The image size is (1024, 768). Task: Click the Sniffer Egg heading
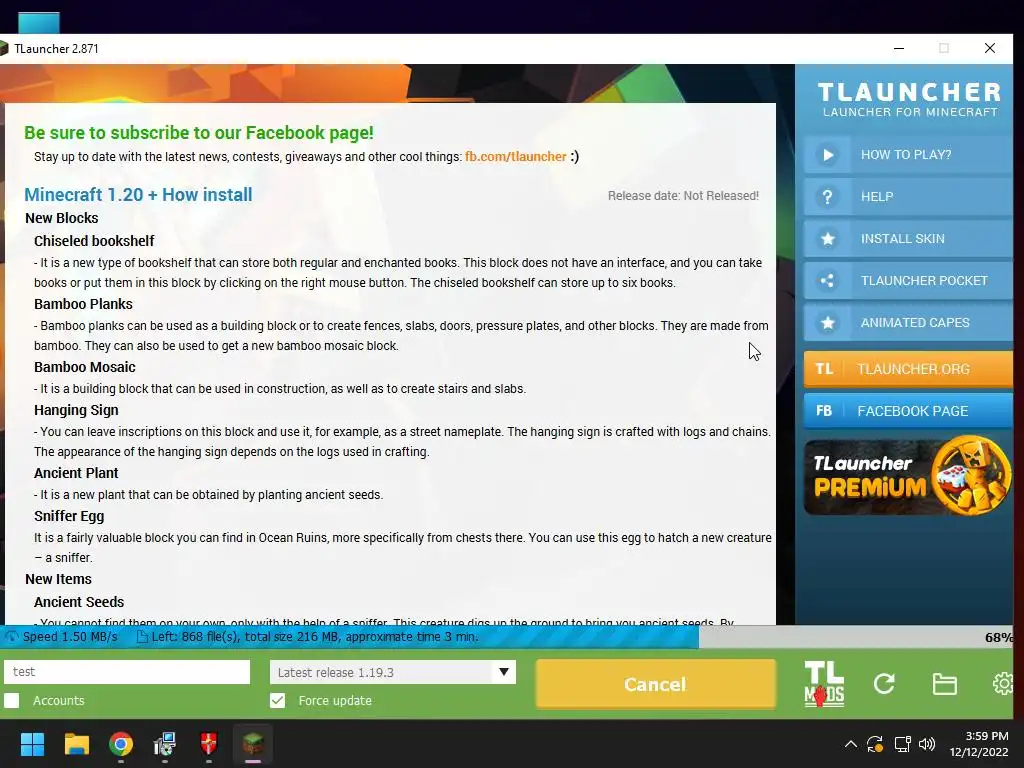[x=69, y=516]
